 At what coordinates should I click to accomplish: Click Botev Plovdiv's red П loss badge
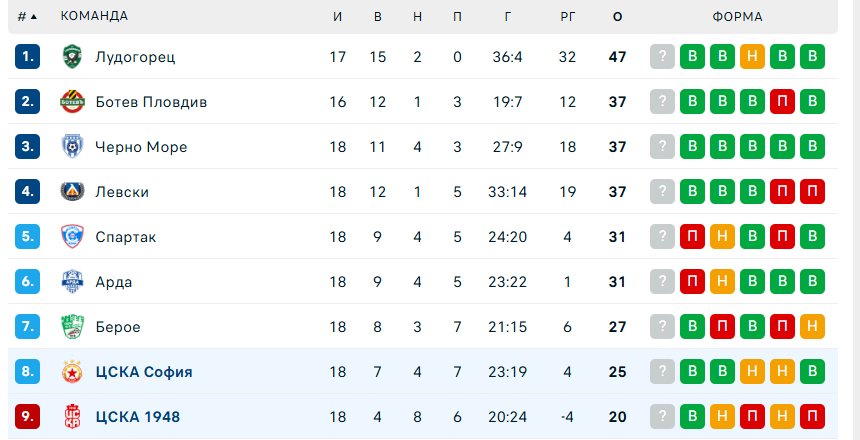coord(783,102)
